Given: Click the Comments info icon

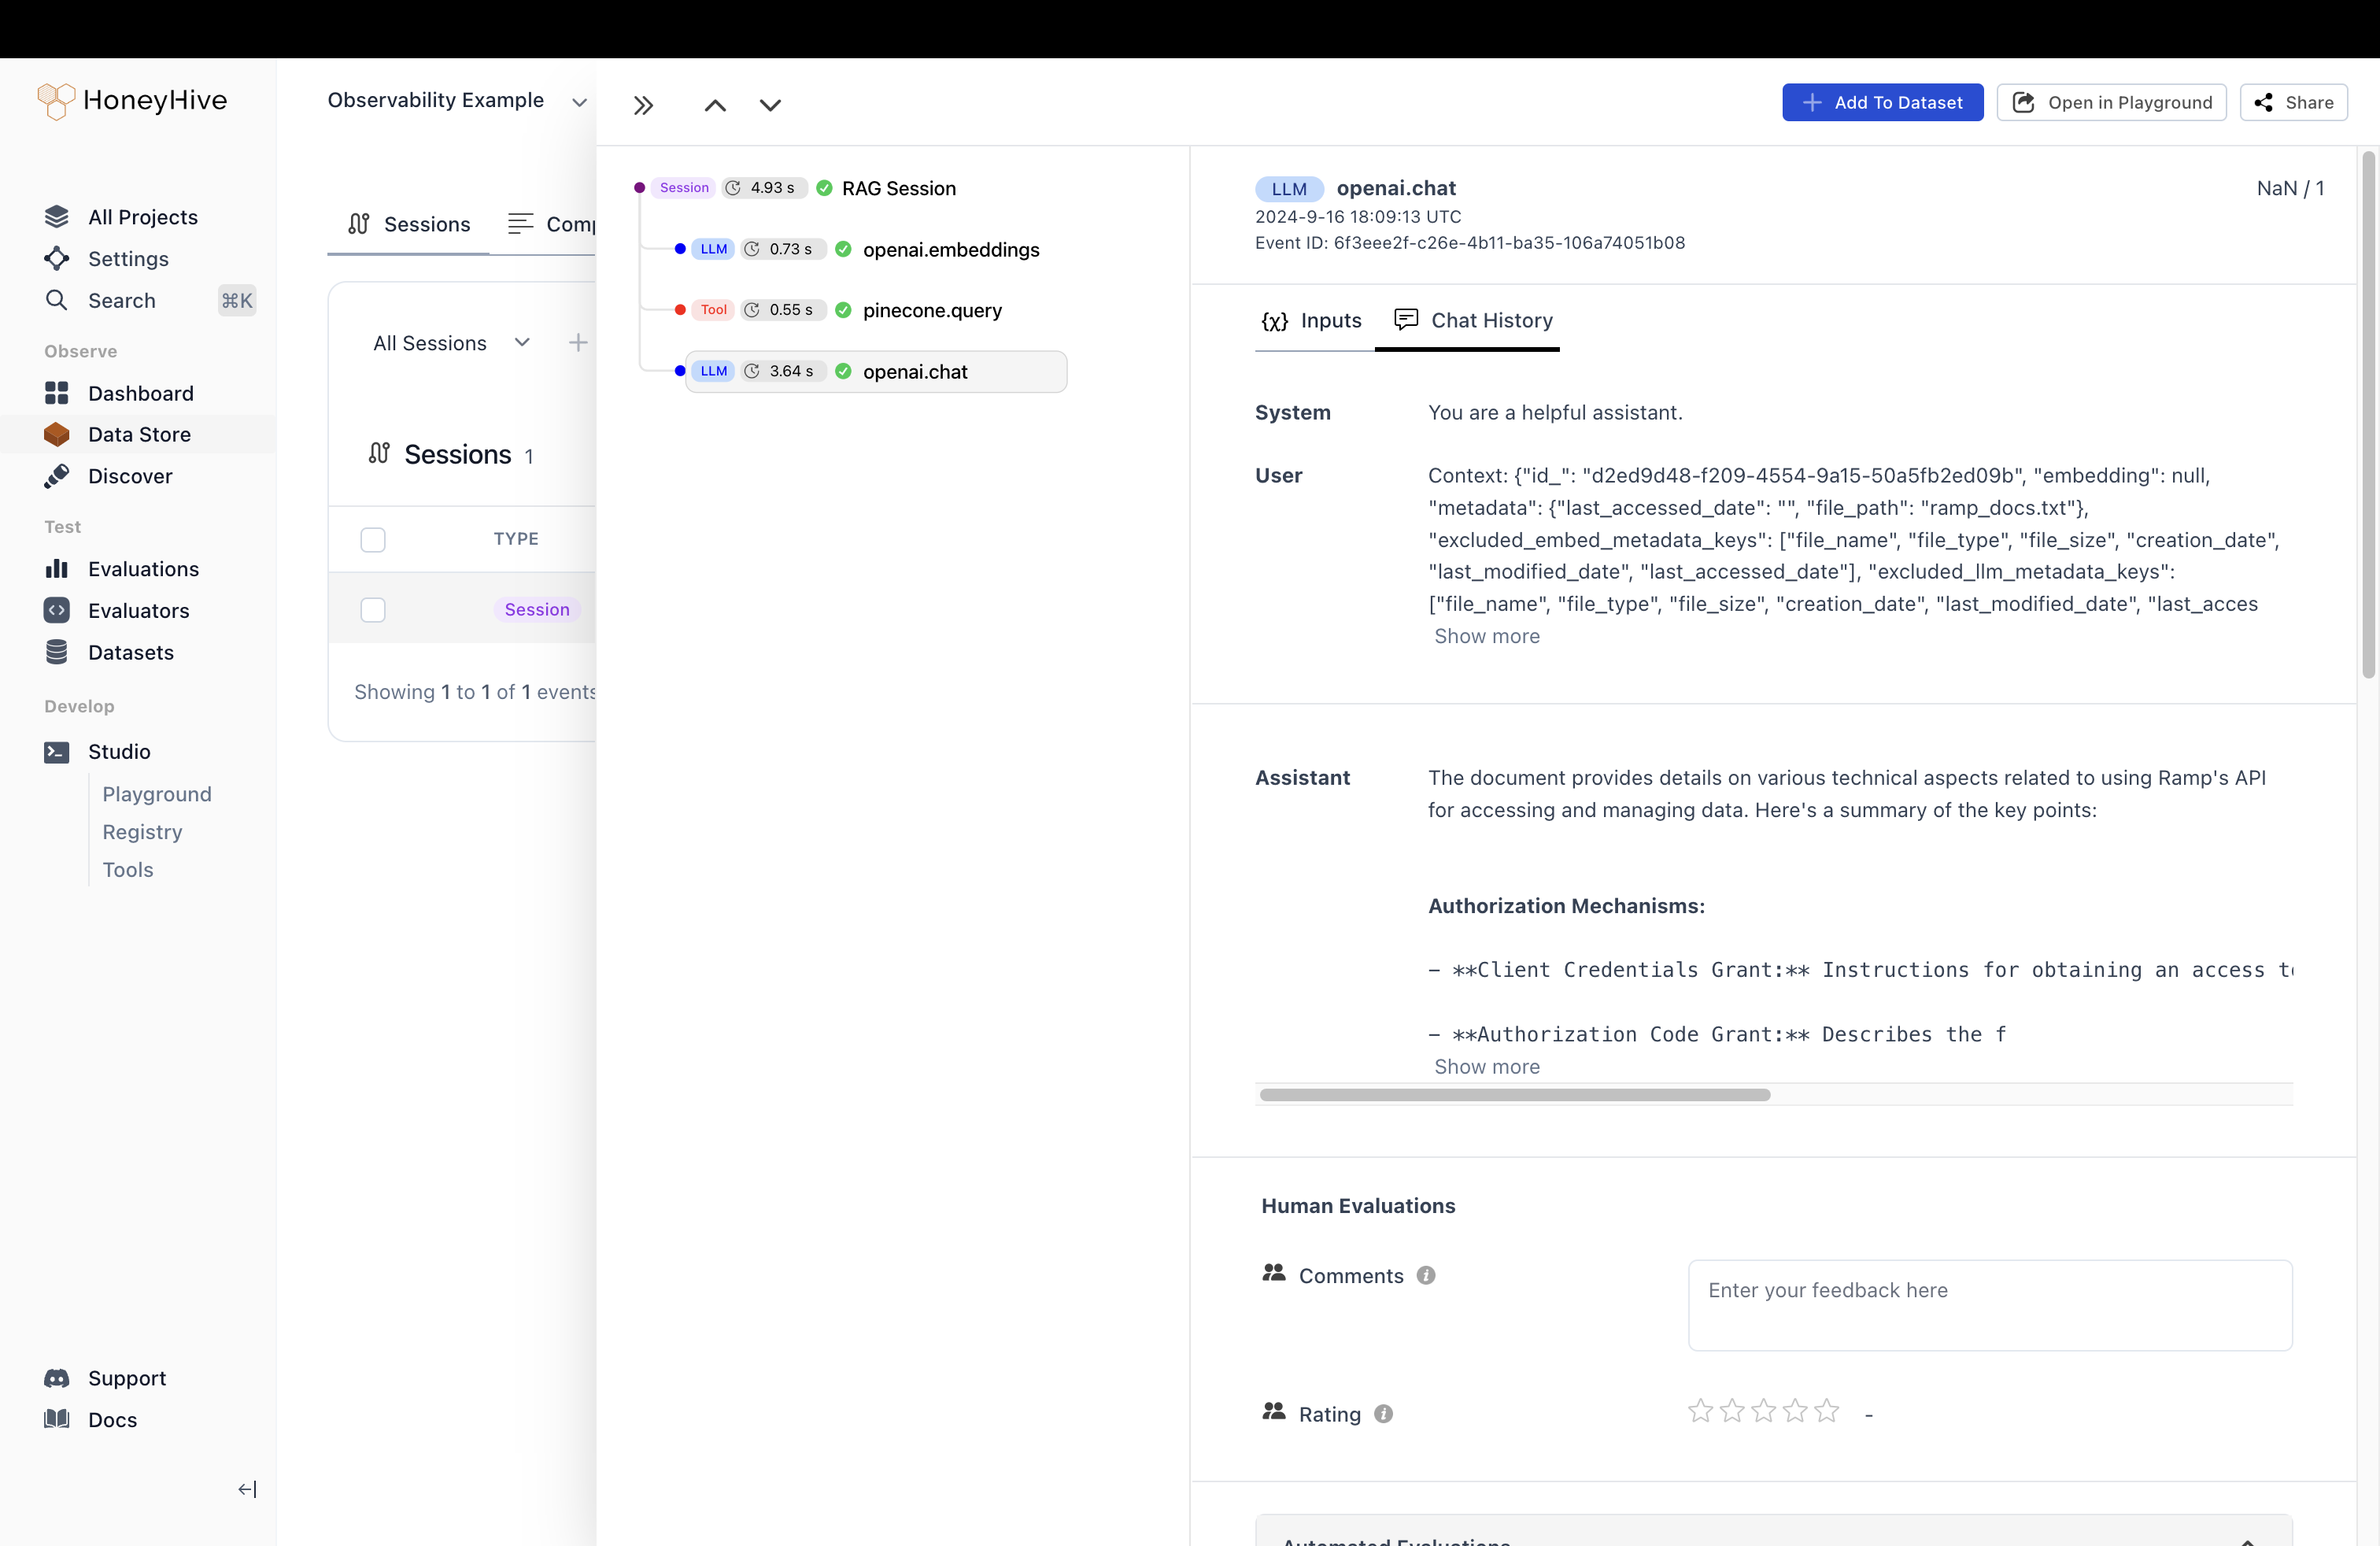Looking at the screenshot, I should (x=1426, y=1275).
